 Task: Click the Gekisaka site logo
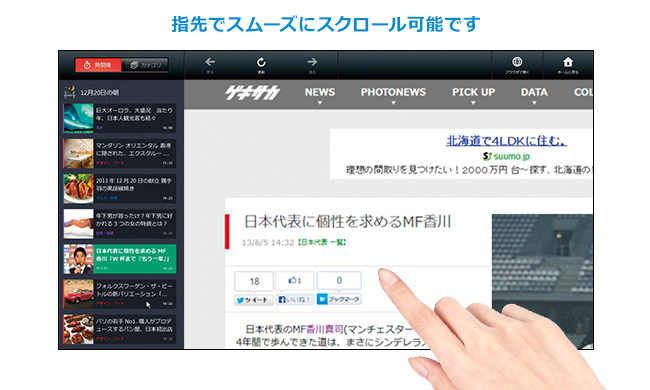(252, 93)
